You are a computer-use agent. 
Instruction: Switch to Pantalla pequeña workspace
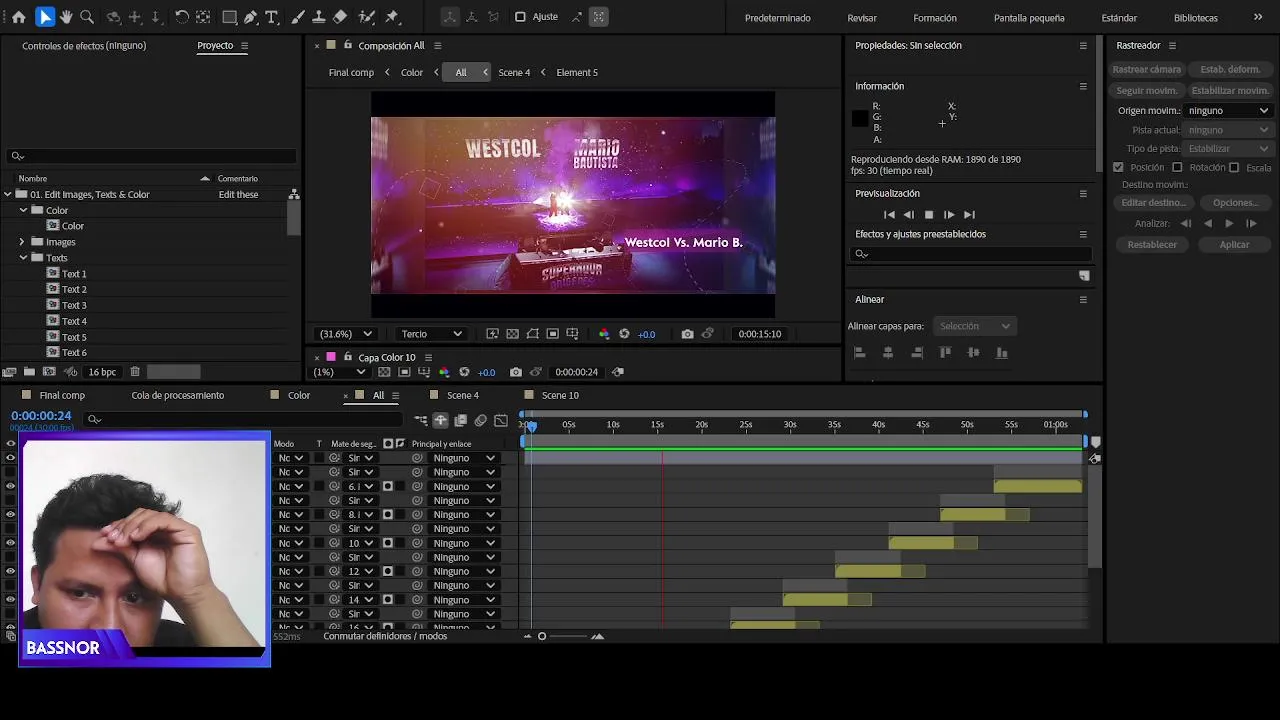1029,18
